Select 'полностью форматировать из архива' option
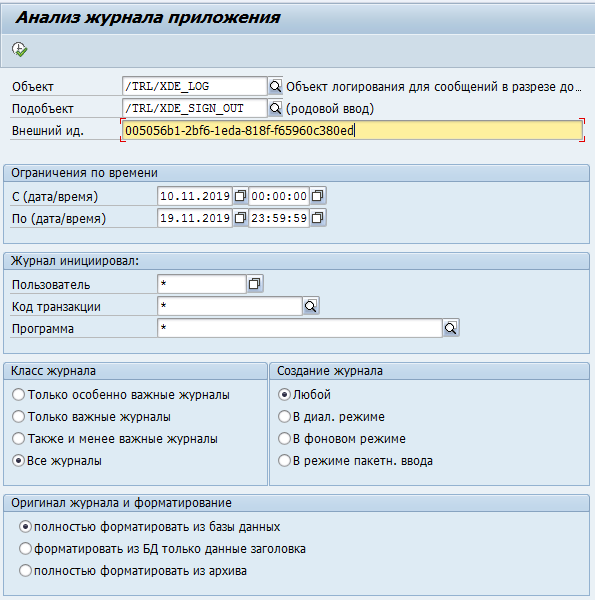Image resolution: width=595 pixels, height=600 pixels. (25, 571)
